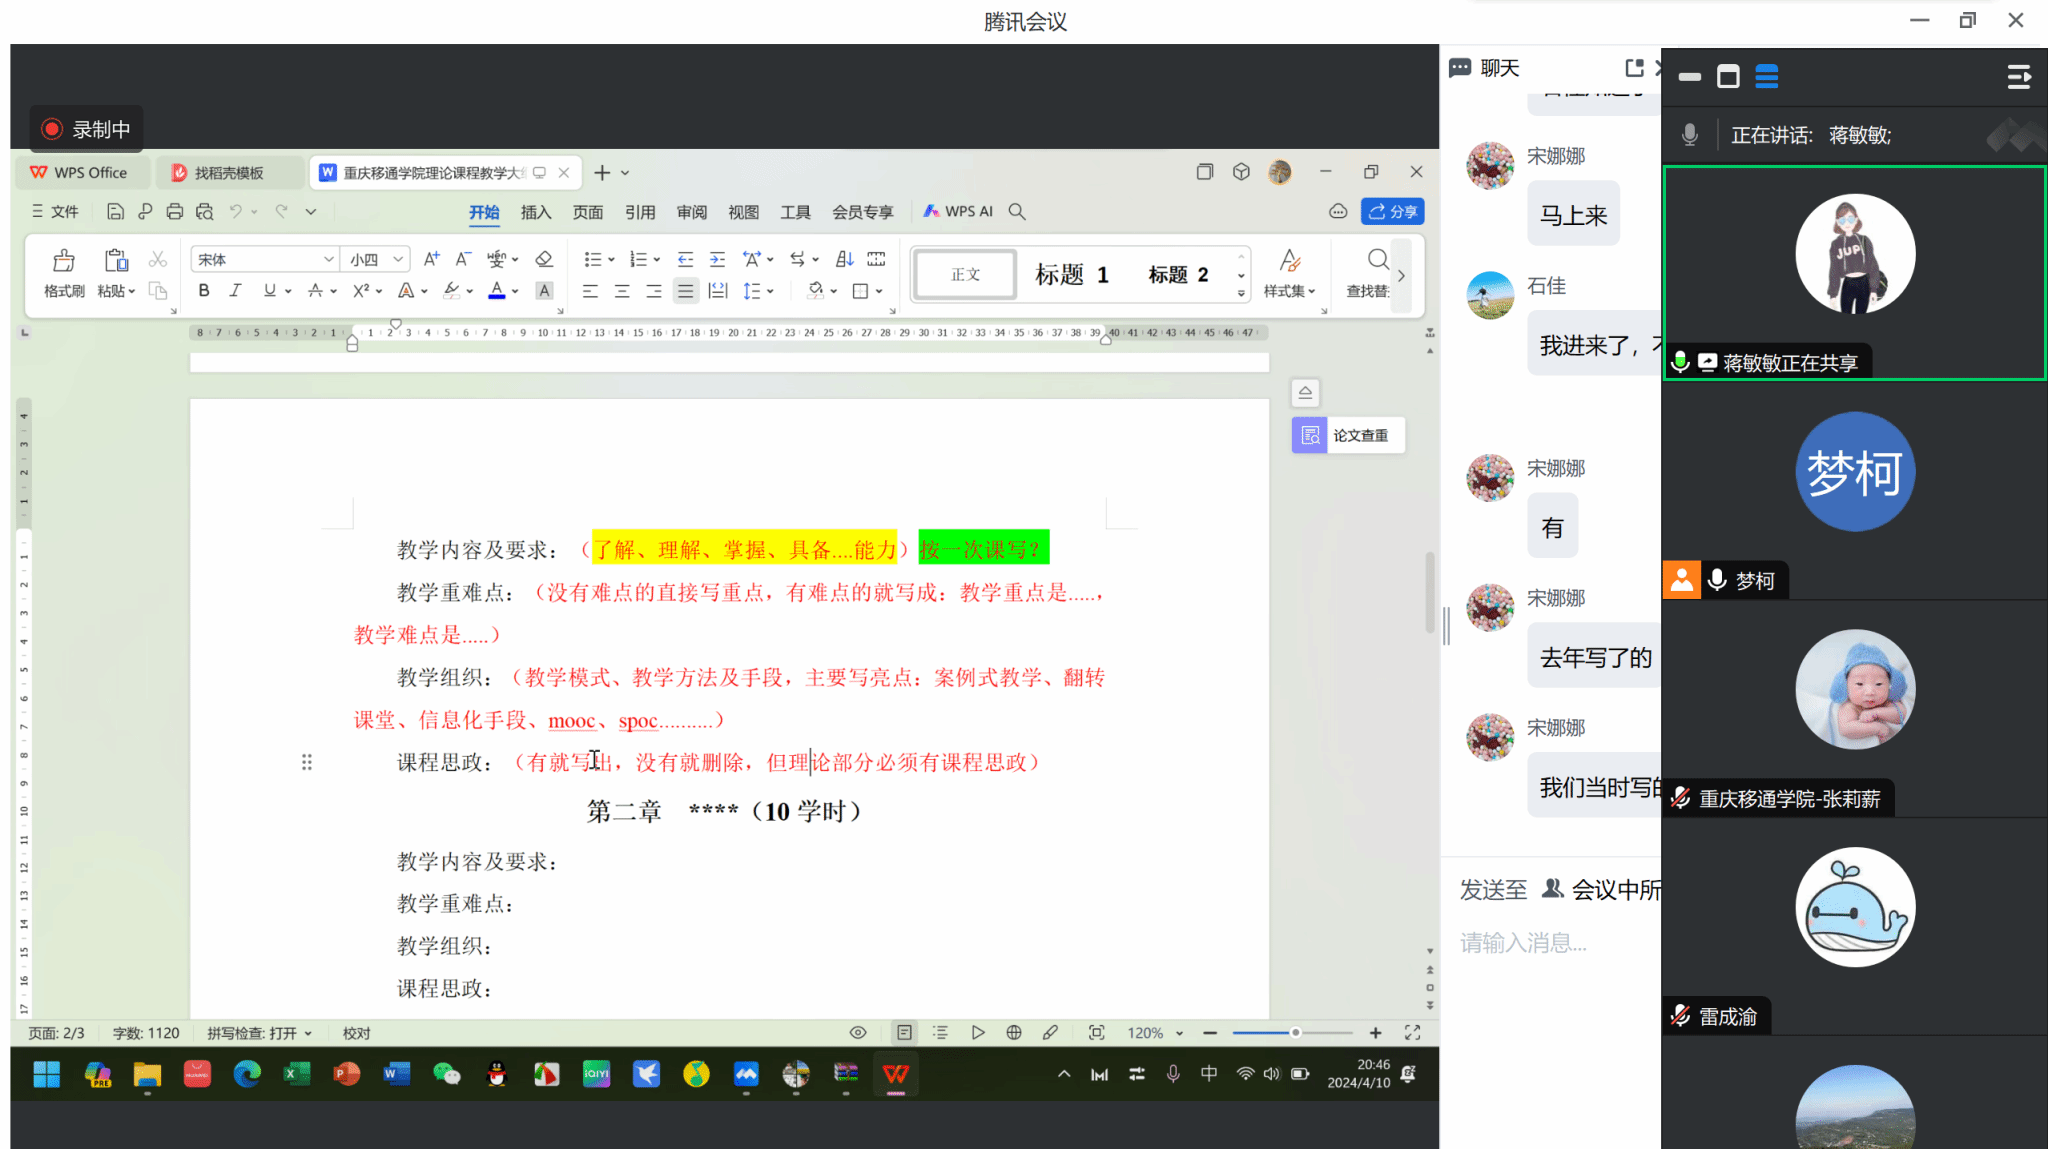This screenshot has width=2048, height=1149.
Task: Click the 论文查重 sidebar icon
Action: 1309,435
